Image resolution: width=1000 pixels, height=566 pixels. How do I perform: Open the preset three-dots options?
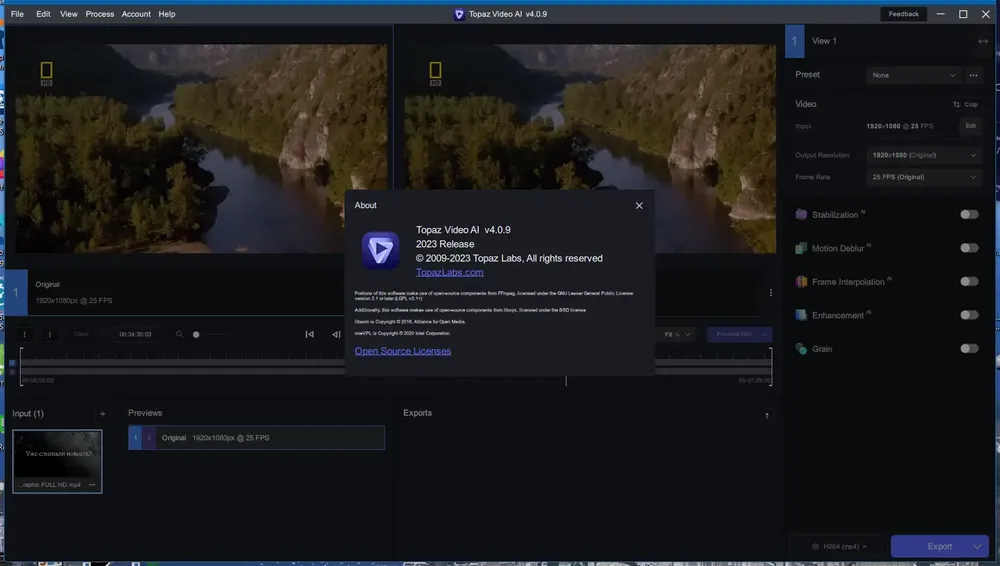pos(973,75)
